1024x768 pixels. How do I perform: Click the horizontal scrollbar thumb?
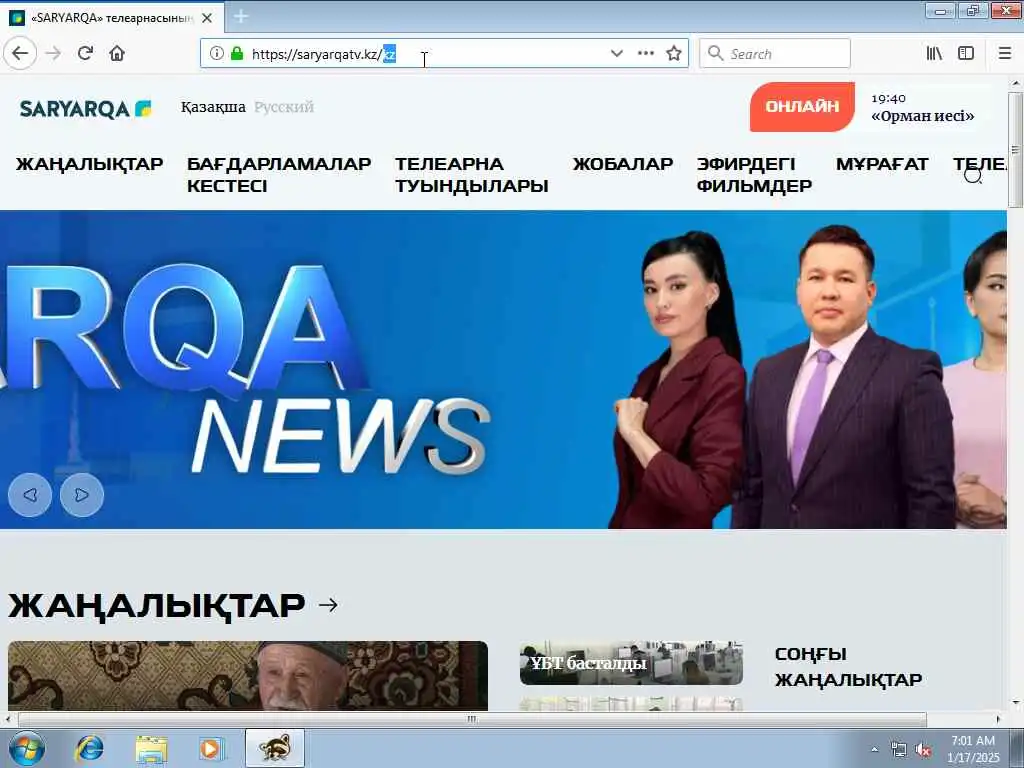coord(472,720)
